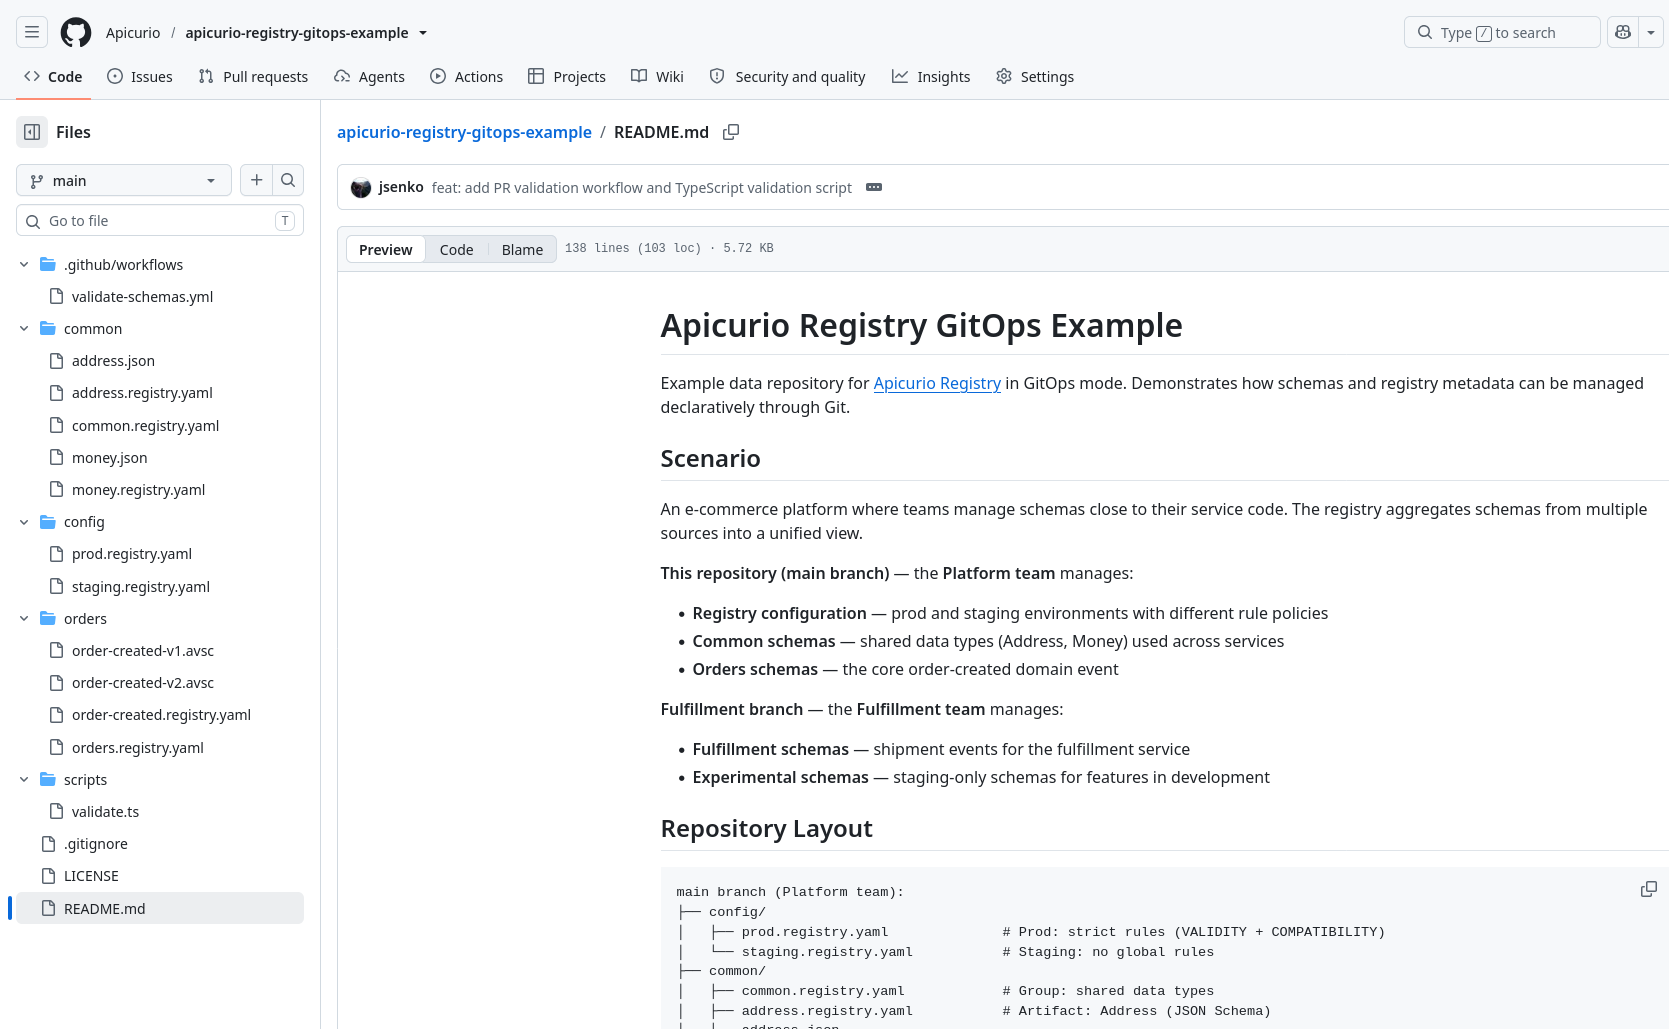Collapse the common folder chevron

pos(24,328)
